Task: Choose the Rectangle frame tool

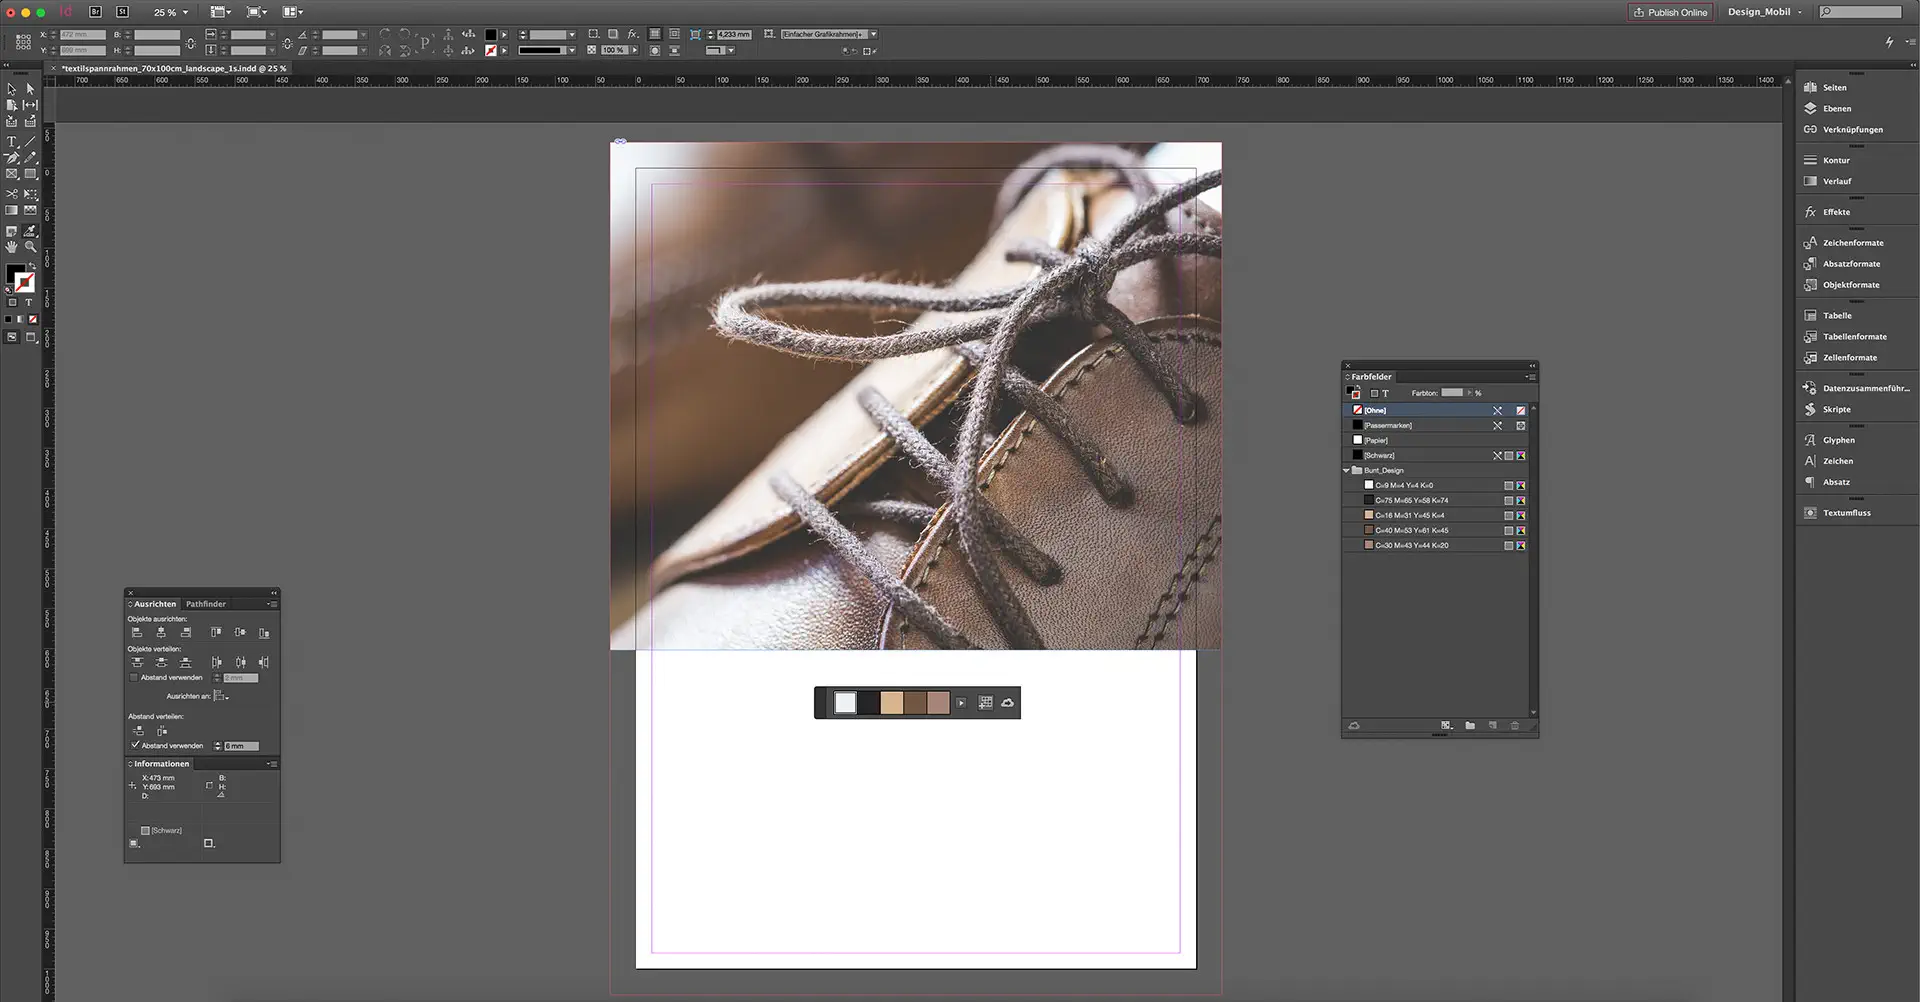Action: (x=12, y=173)
